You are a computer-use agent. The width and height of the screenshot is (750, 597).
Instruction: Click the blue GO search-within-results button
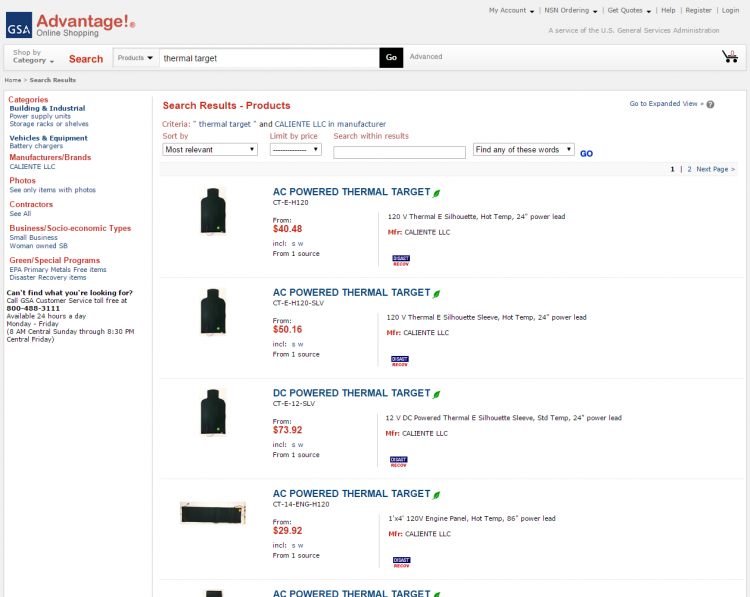pyautogui.click(x=586, y=154)
